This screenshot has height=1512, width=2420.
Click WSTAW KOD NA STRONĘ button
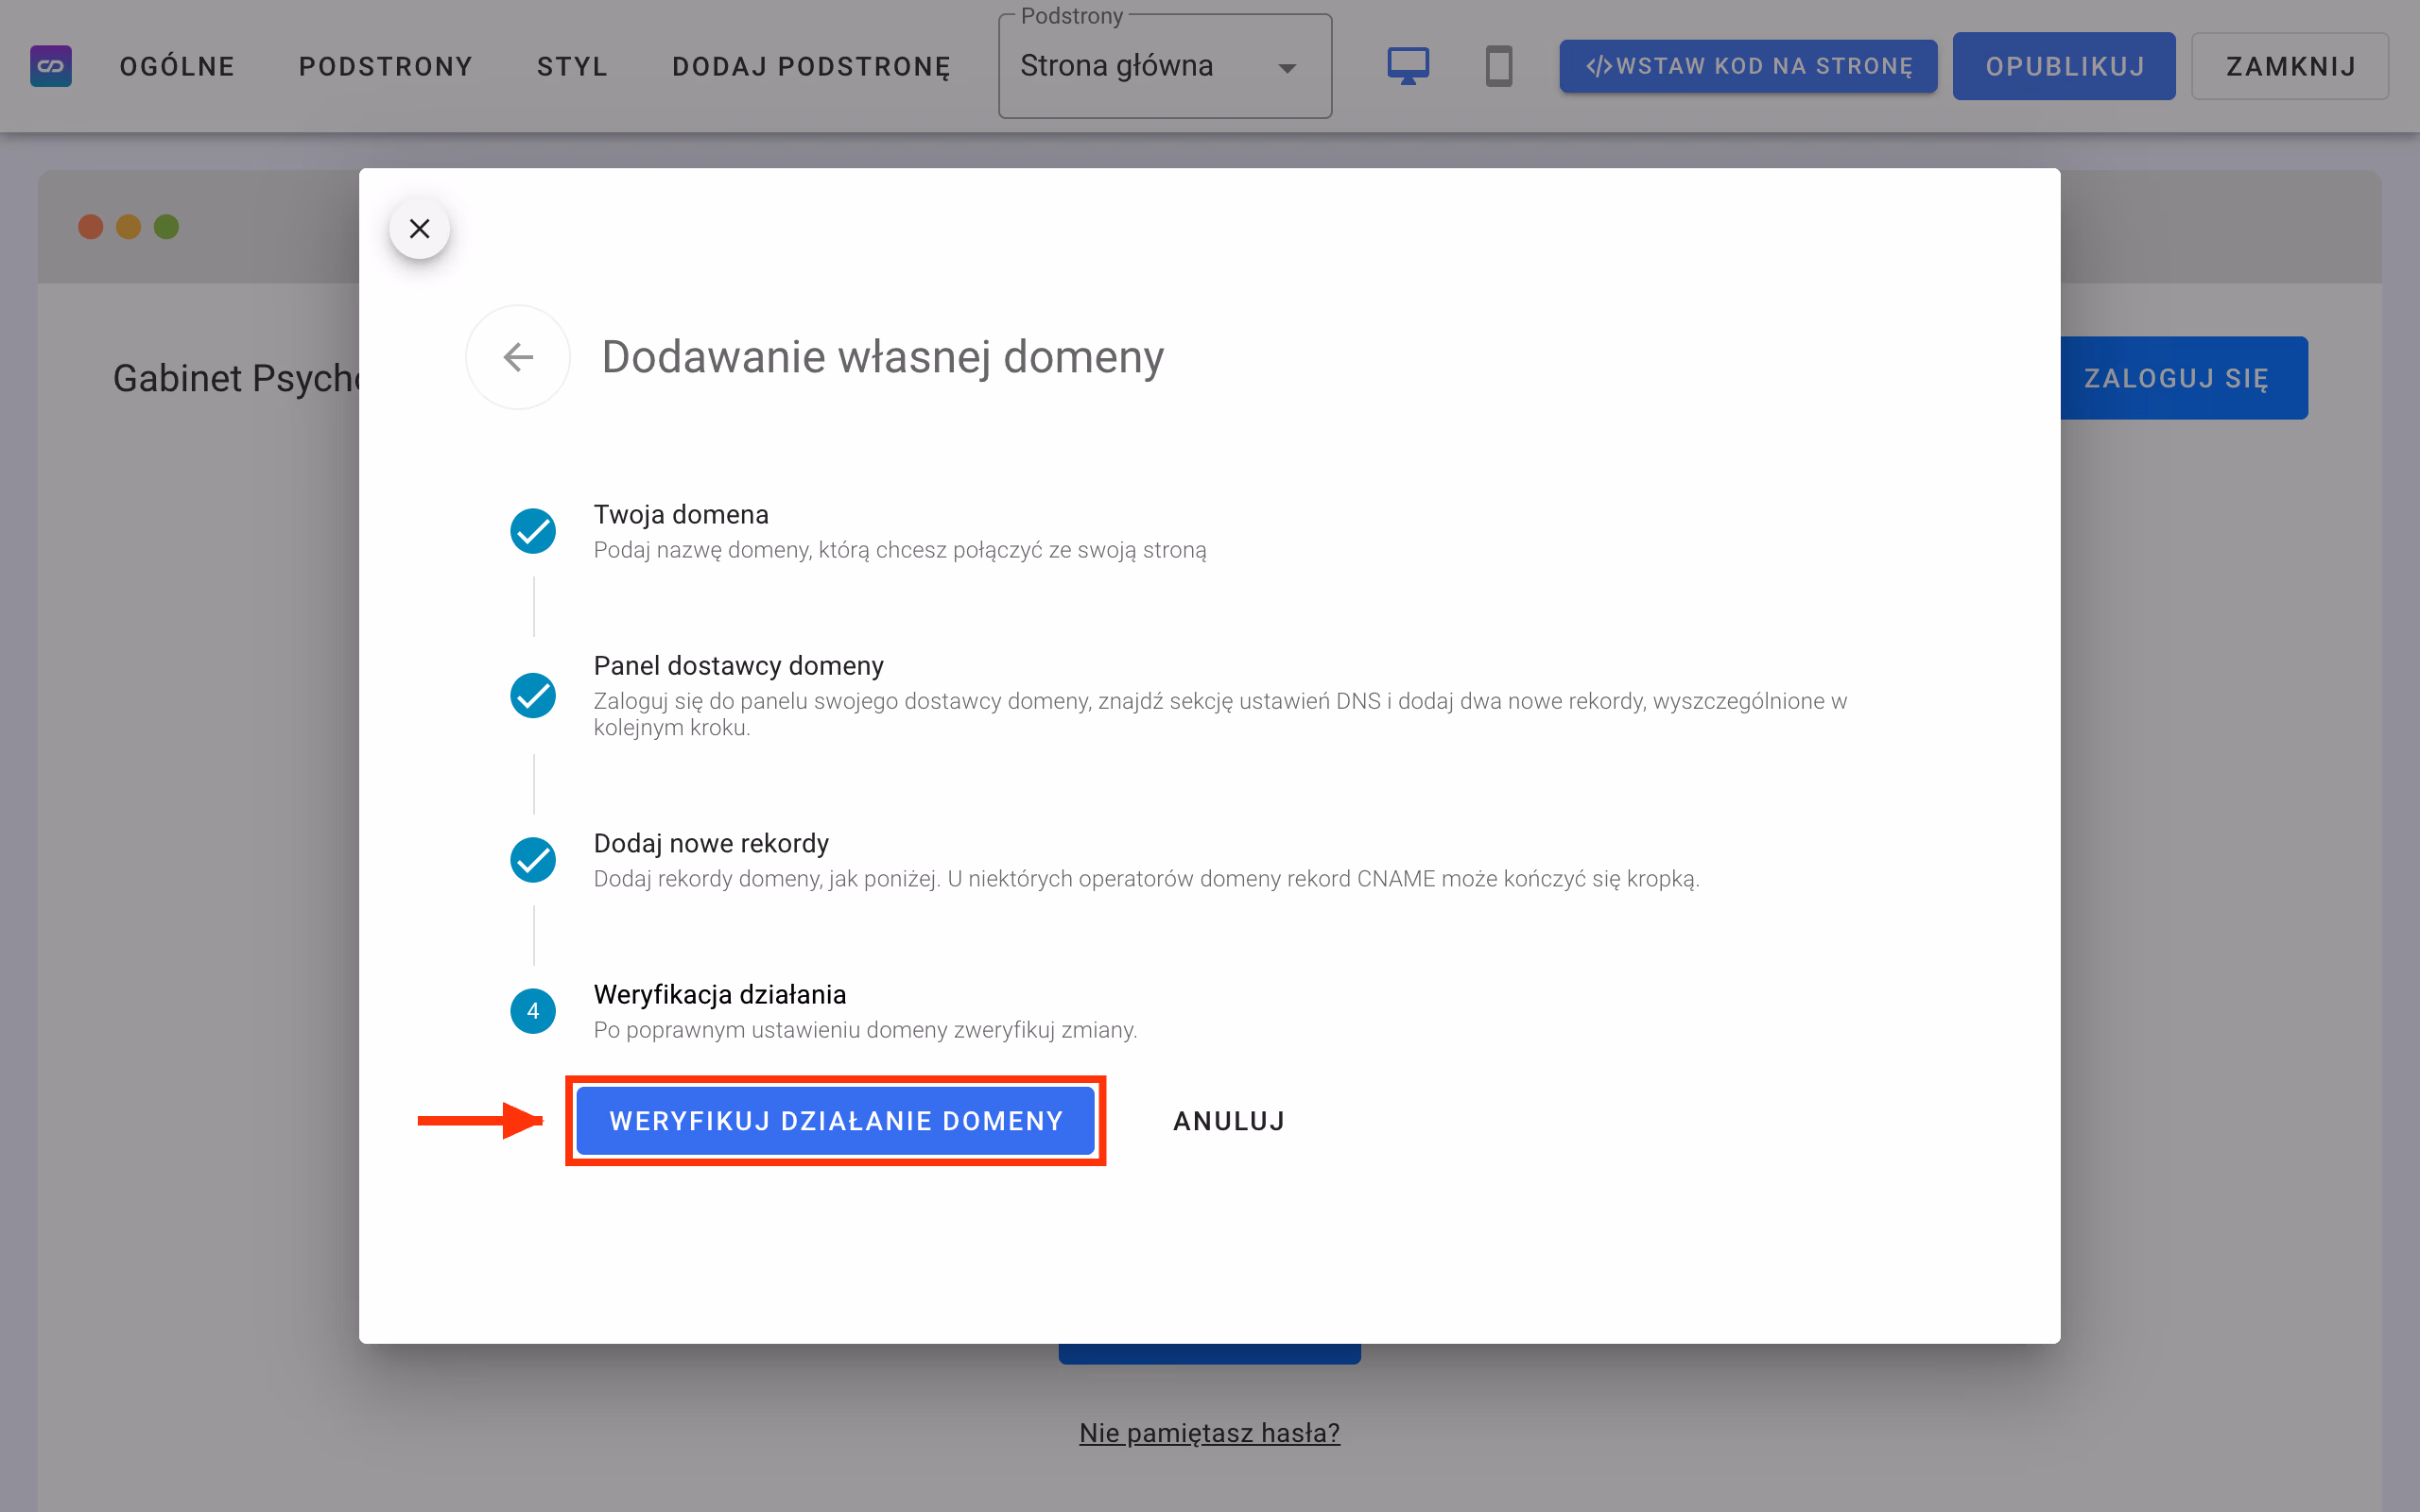click(x=1748, y=66)
